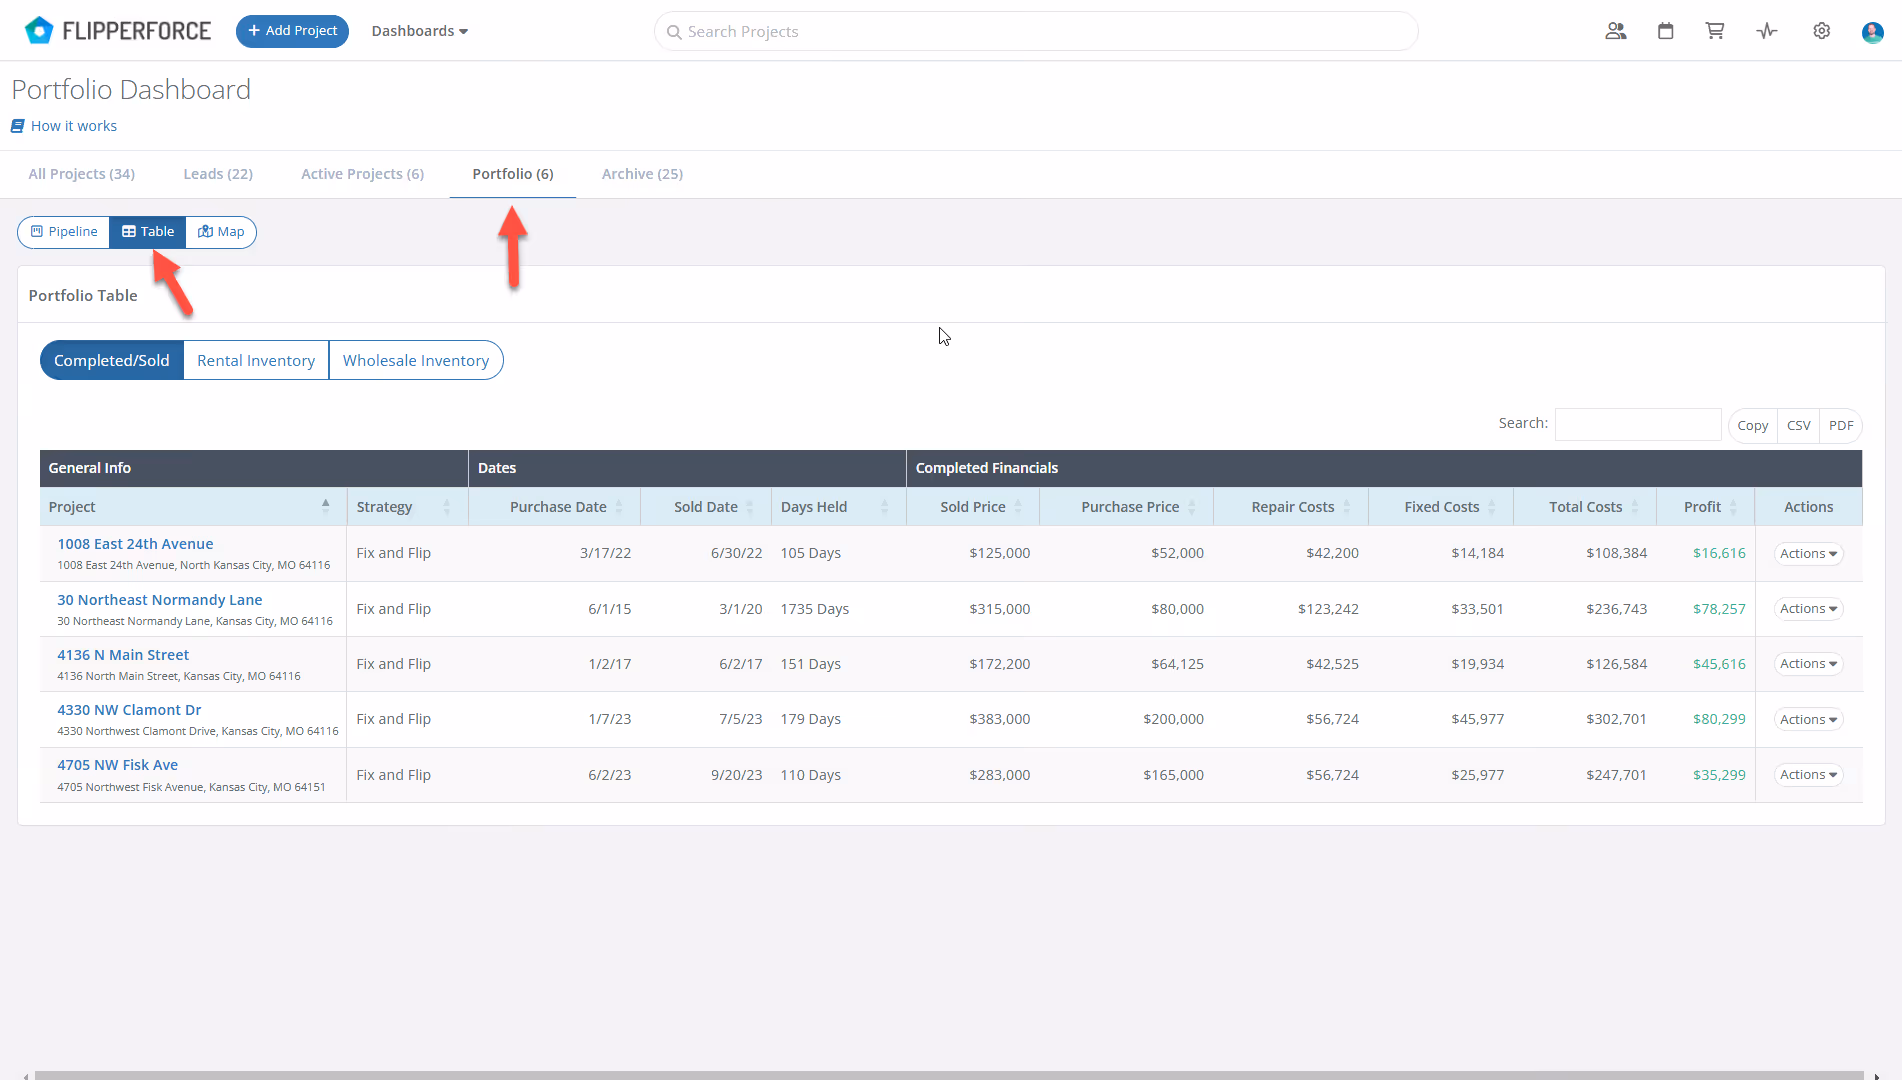Open 4705 NW Fisk Ave project
Image resolution: width=1902 pixels, height=1080 pixels.
118,765
